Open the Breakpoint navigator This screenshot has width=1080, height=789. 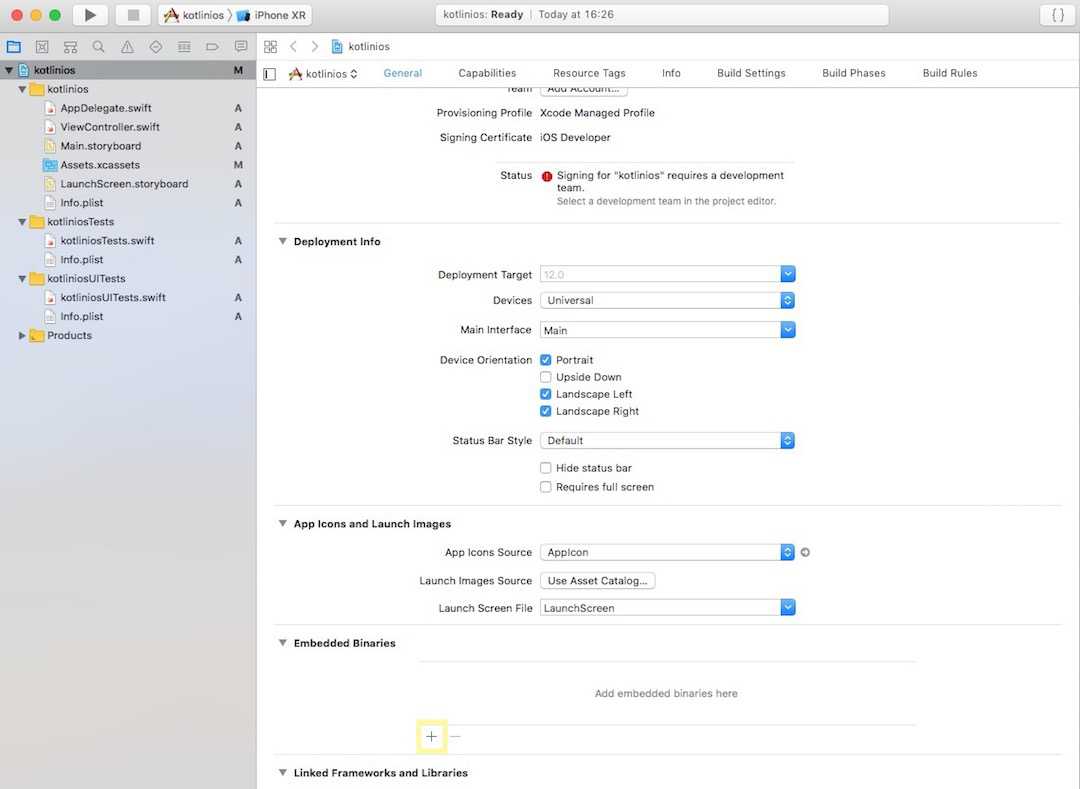pyautogui.click(x=212, y=47)
